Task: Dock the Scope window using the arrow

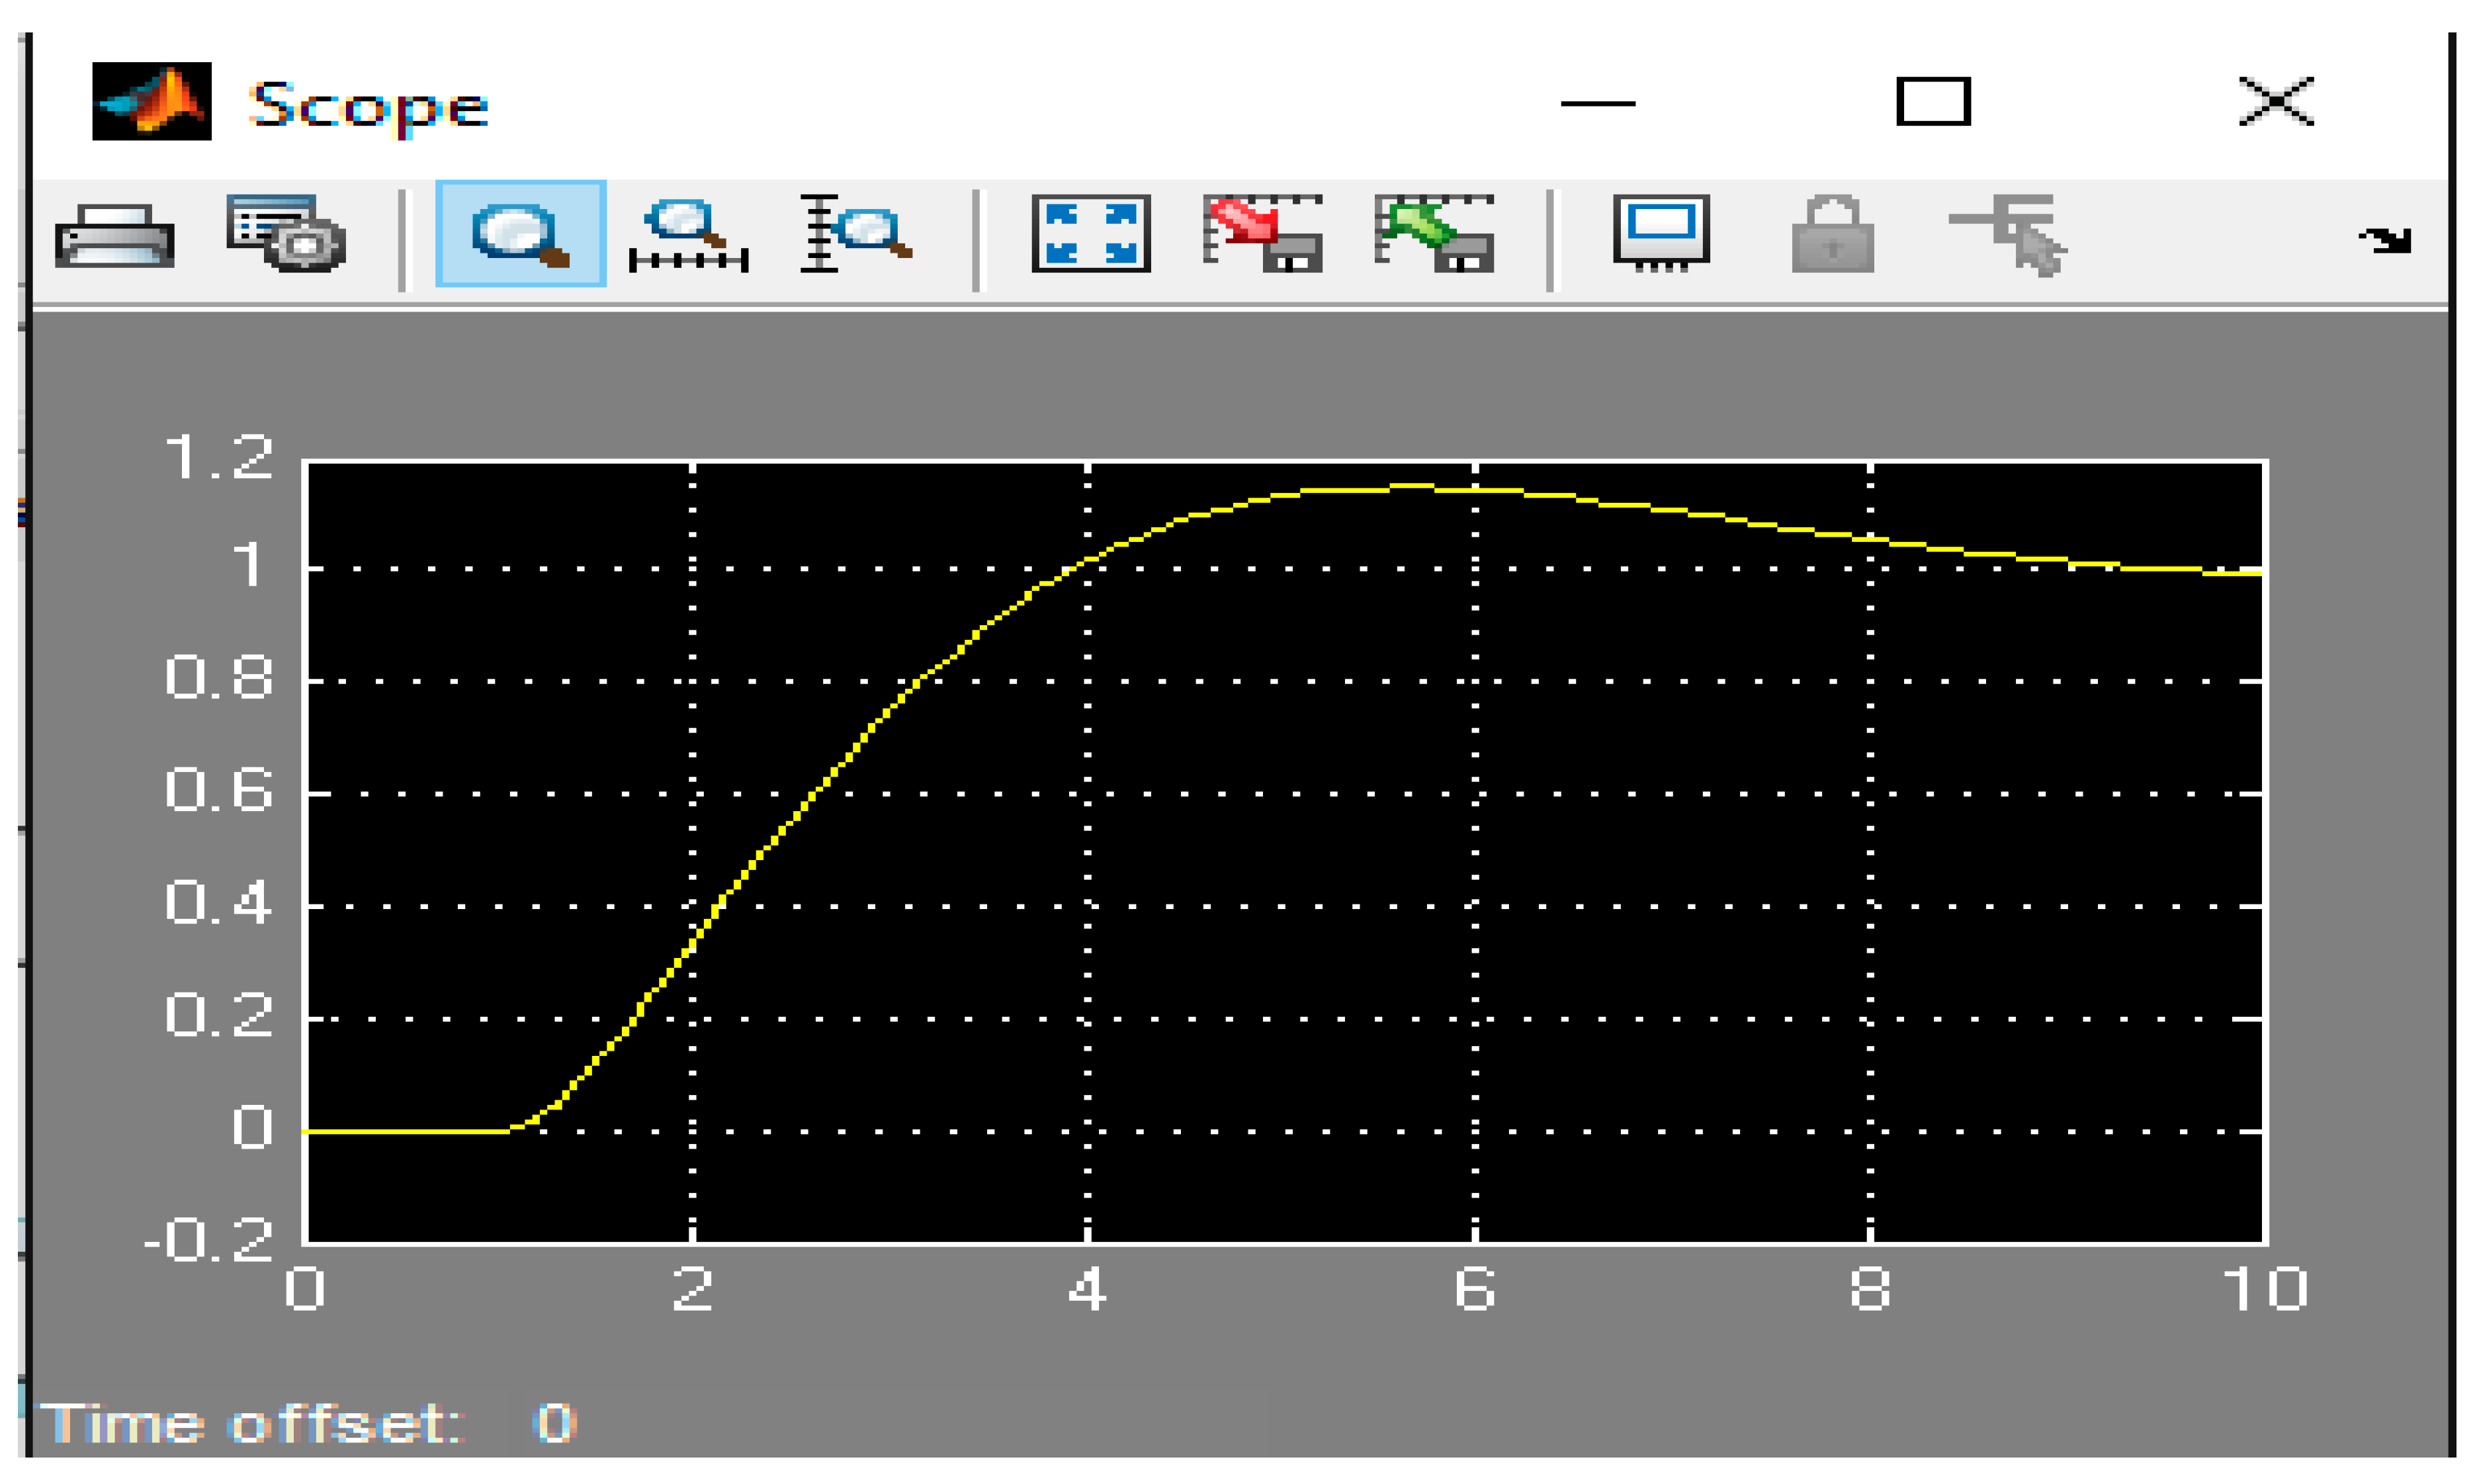Action: 2386,241
